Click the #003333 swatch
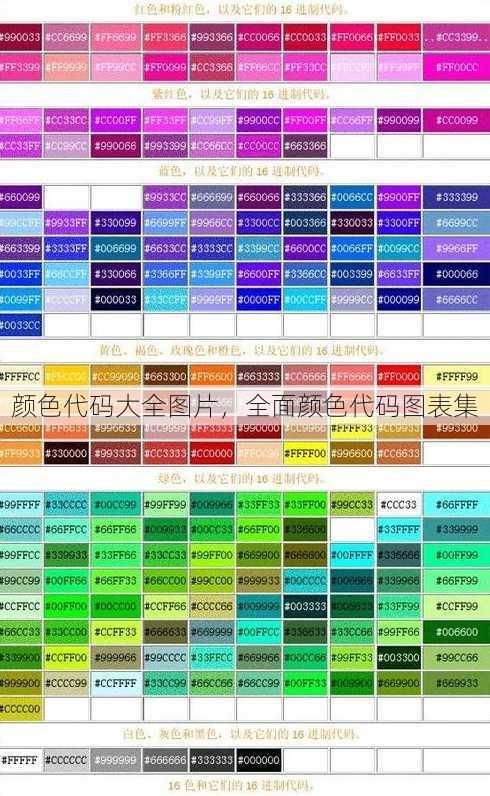 click(305, 607)
